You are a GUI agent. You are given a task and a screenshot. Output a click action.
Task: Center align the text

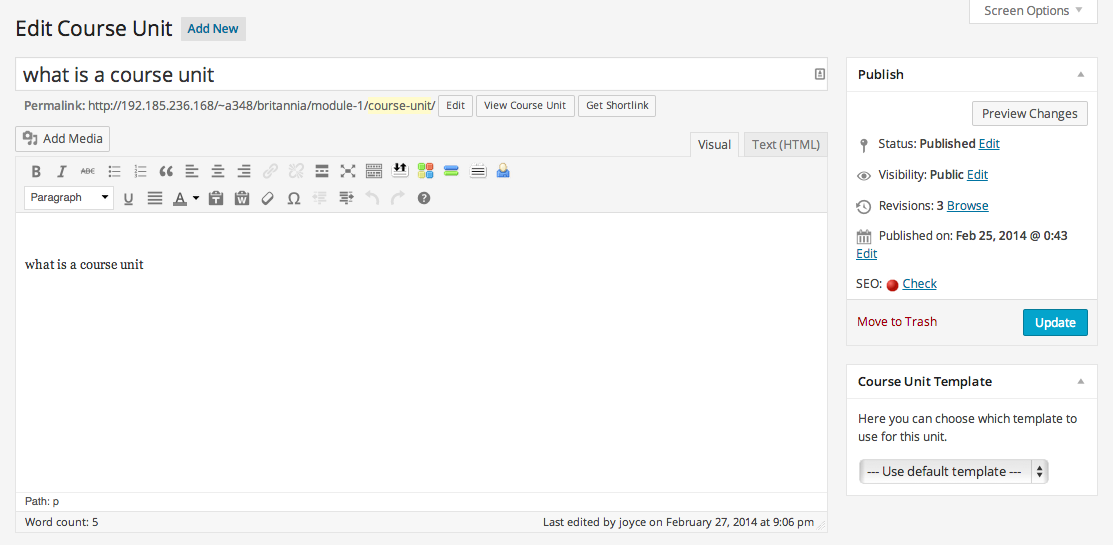(218, 171)
